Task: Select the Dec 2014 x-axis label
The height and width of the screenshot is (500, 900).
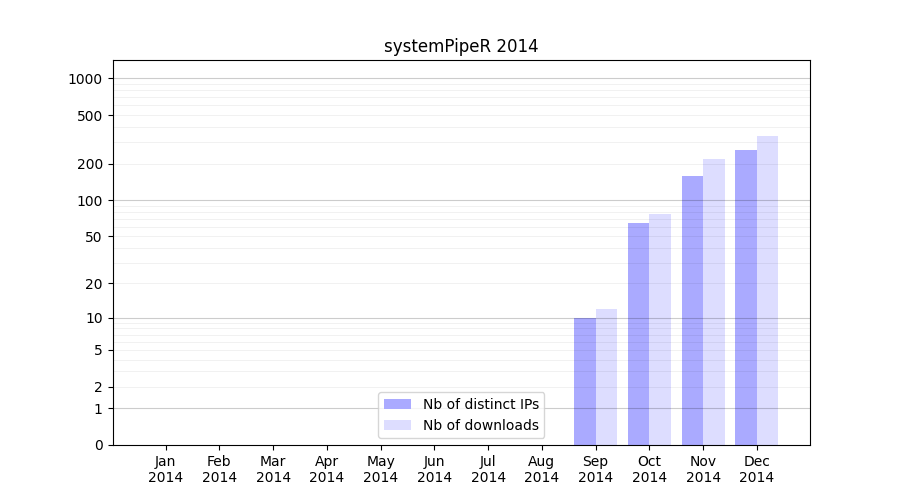Action: click(x=757, y=469)
